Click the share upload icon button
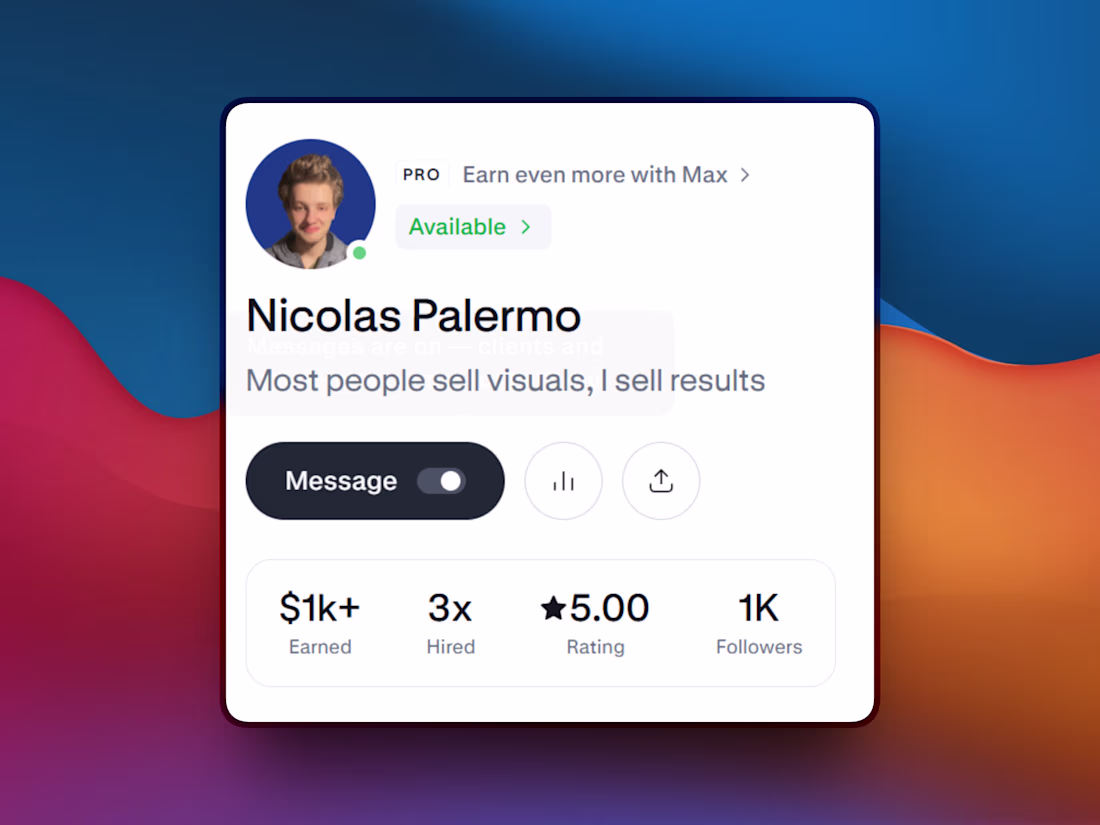This screenshot has width=1100, height=825. pos(661,481)
